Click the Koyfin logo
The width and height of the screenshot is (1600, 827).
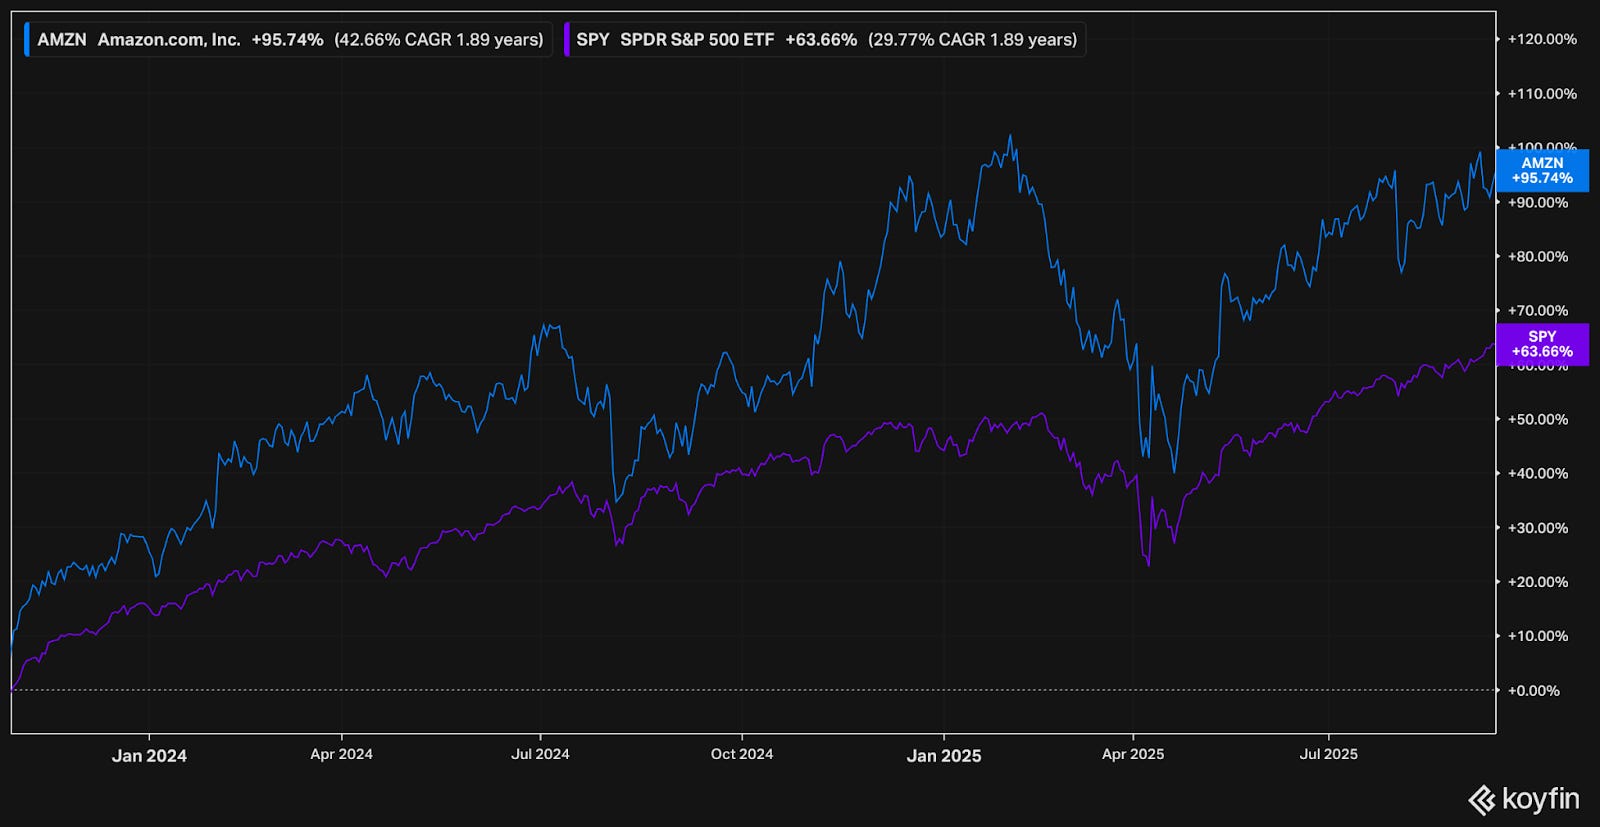click(1523, 799)
